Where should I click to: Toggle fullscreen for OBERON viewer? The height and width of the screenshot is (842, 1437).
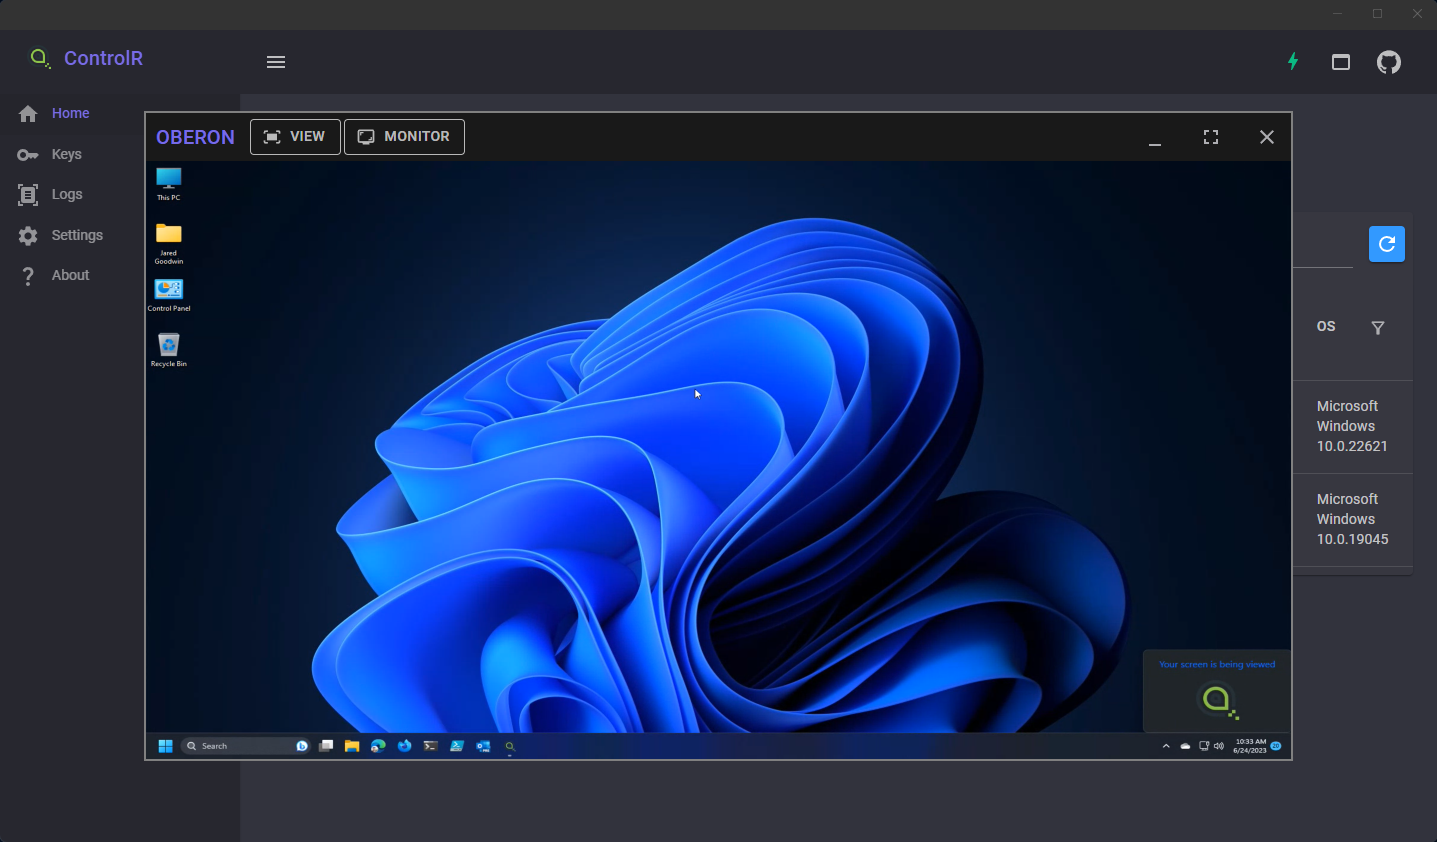point(1211,137)
